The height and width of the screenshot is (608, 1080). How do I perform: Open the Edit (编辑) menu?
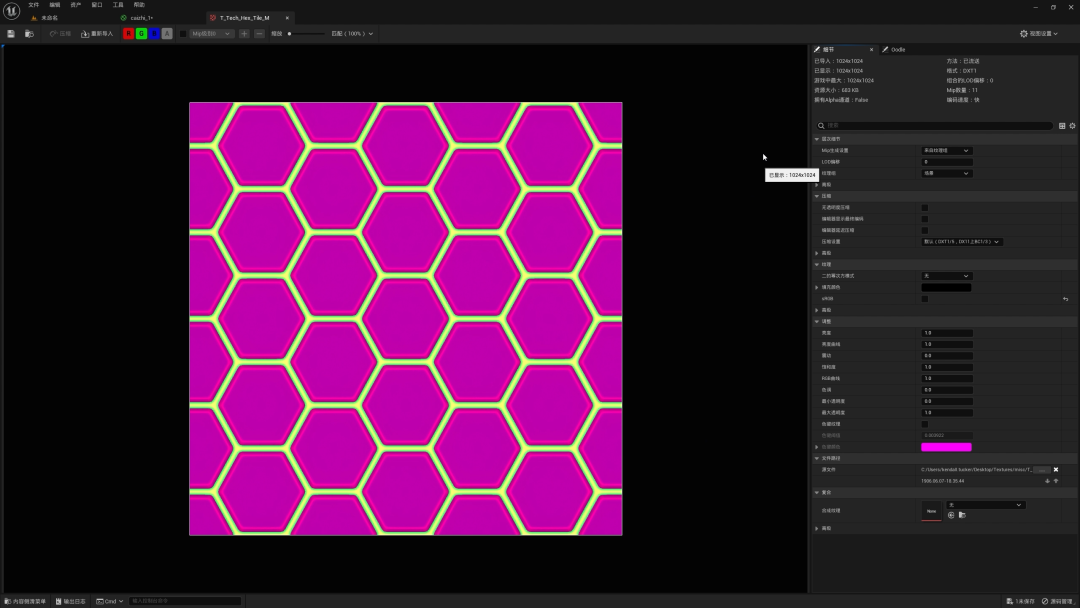click(x=55, y=5)
